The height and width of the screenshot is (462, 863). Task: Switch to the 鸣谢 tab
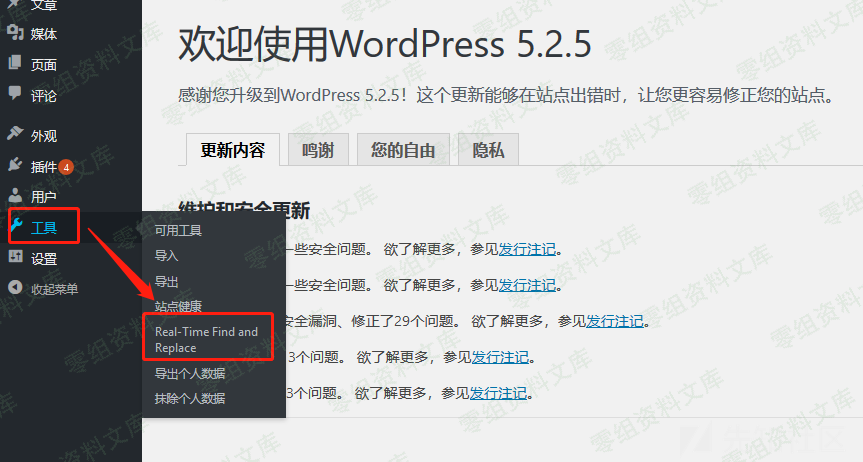(x=317, y=151)
